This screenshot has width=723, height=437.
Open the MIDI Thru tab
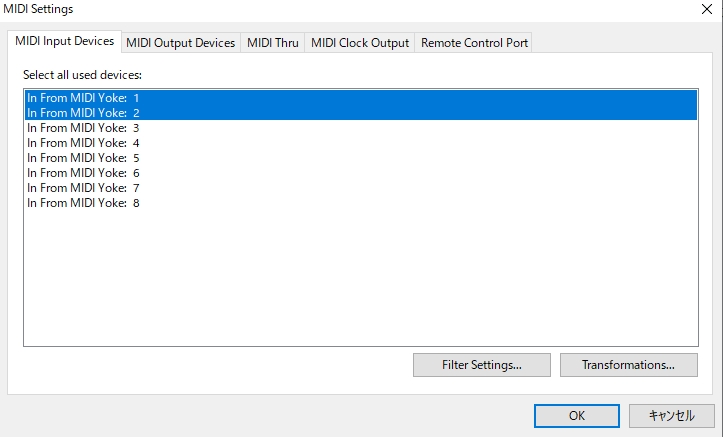[x=273, y=43]
